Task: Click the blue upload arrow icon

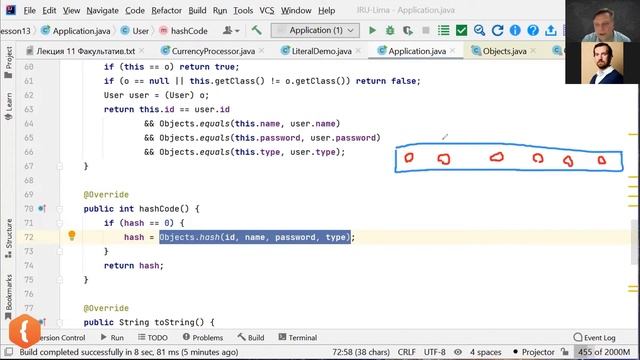Action: [551, 30]
